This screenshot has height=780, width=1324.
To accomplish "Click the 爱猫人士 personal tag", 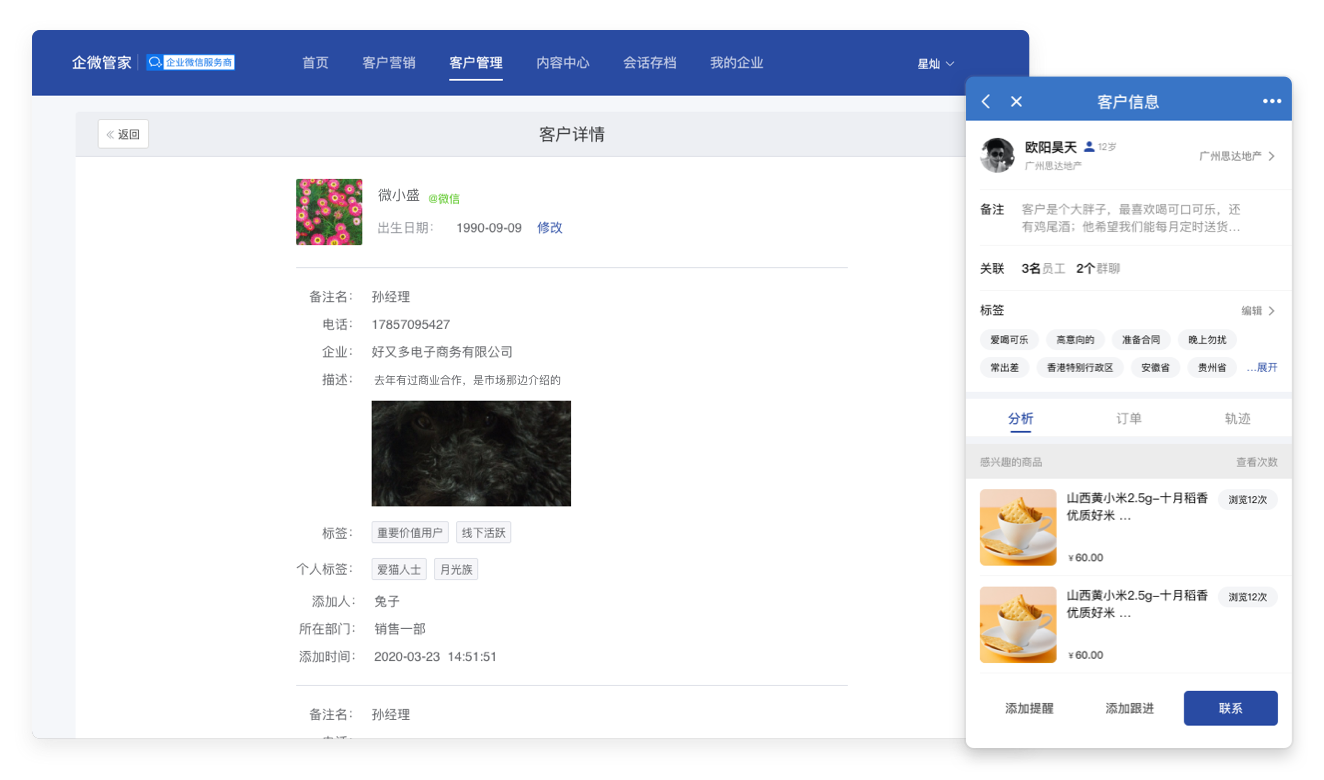I will click(399, 569).
